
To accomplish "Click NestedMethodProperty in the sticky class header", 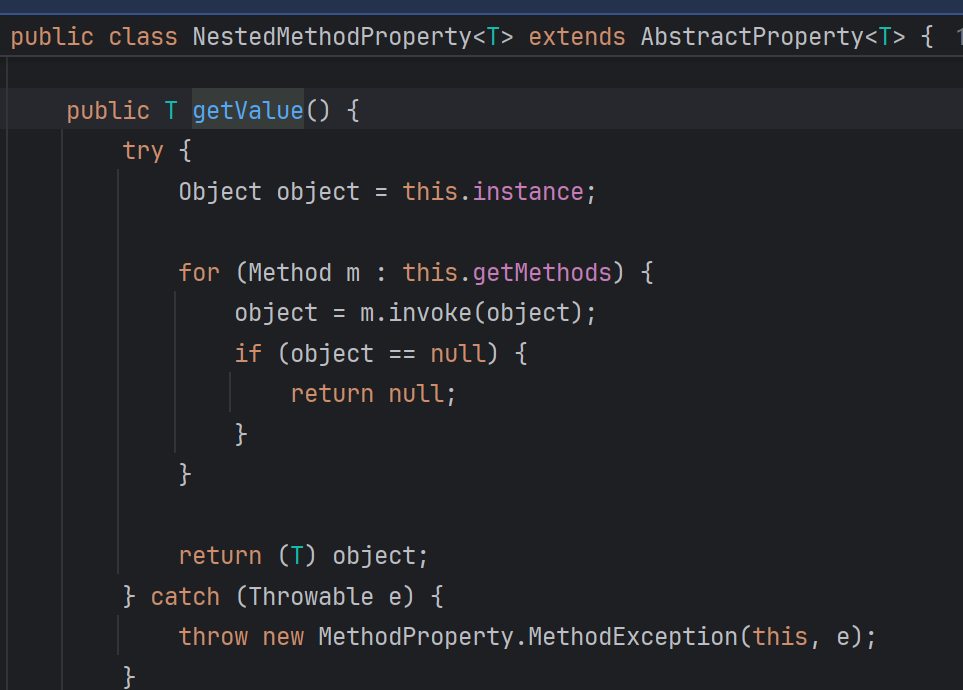I will pyautogui.click(x=332, y=37).
